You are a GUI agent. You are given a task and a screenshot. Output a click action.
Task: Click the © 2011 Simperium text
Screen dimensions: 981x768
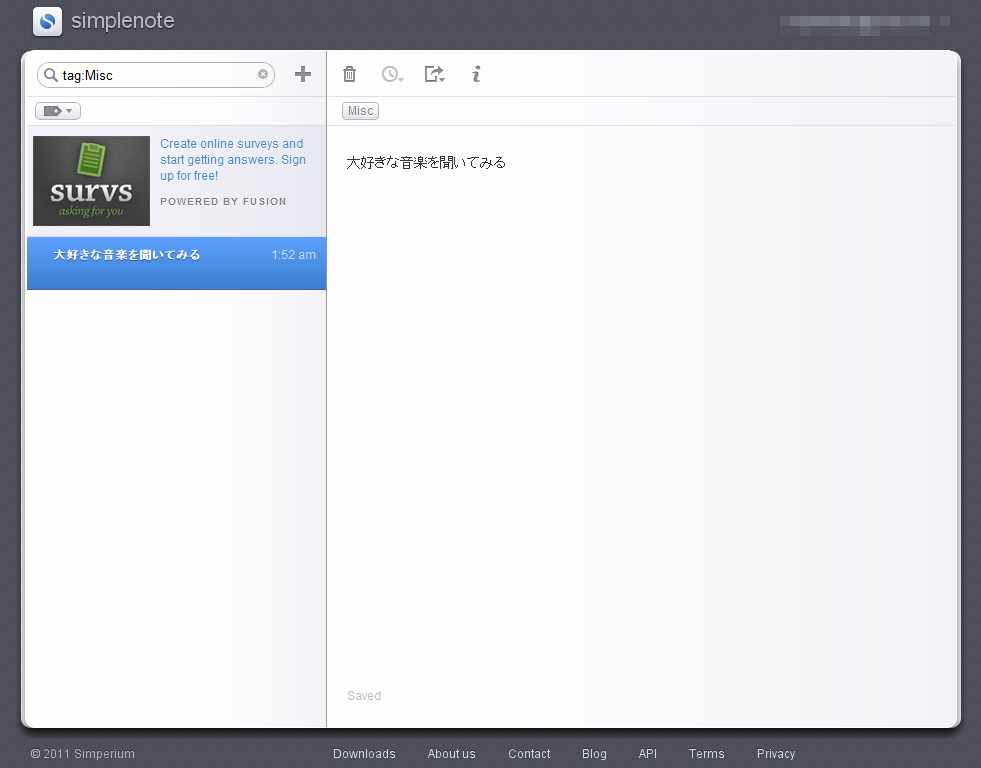tap(83, 754)
